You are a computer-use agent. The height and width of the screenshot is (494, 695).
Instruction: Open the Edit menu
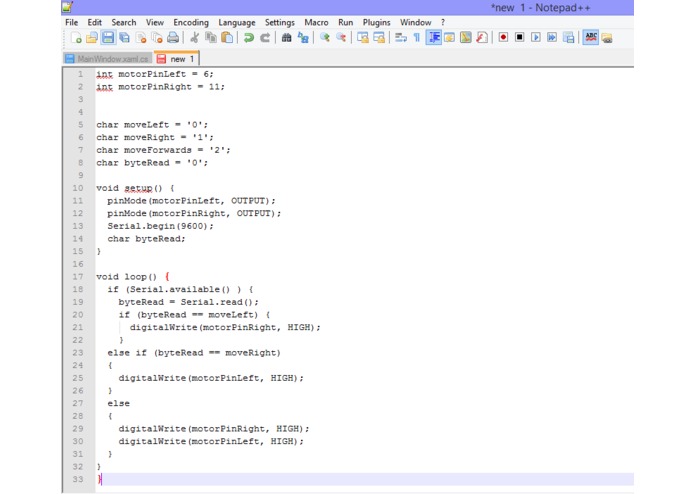pyautogui.click(x=94, y=22)
